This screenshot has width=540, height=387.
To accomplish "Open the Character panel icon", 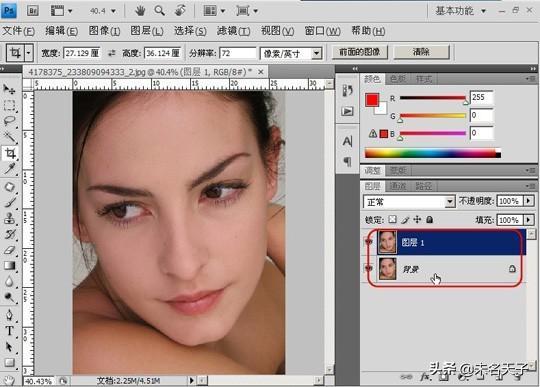I will click(x=347, y=141).
